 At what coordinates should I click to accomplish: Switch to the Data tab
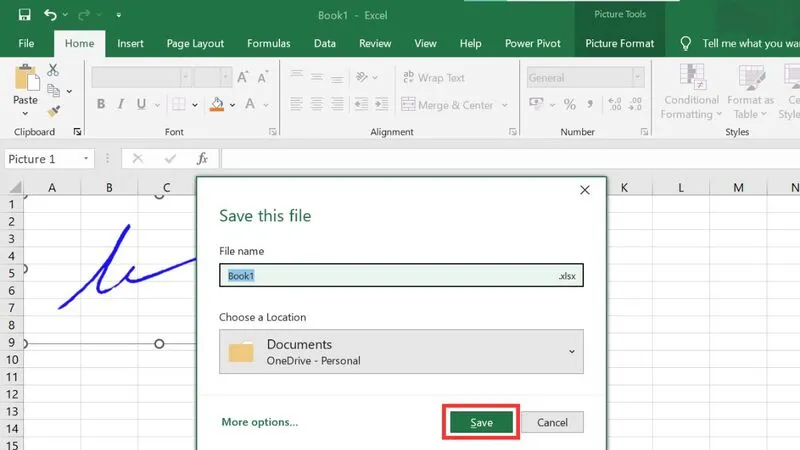pyautogui.click(x=324, y=43)
